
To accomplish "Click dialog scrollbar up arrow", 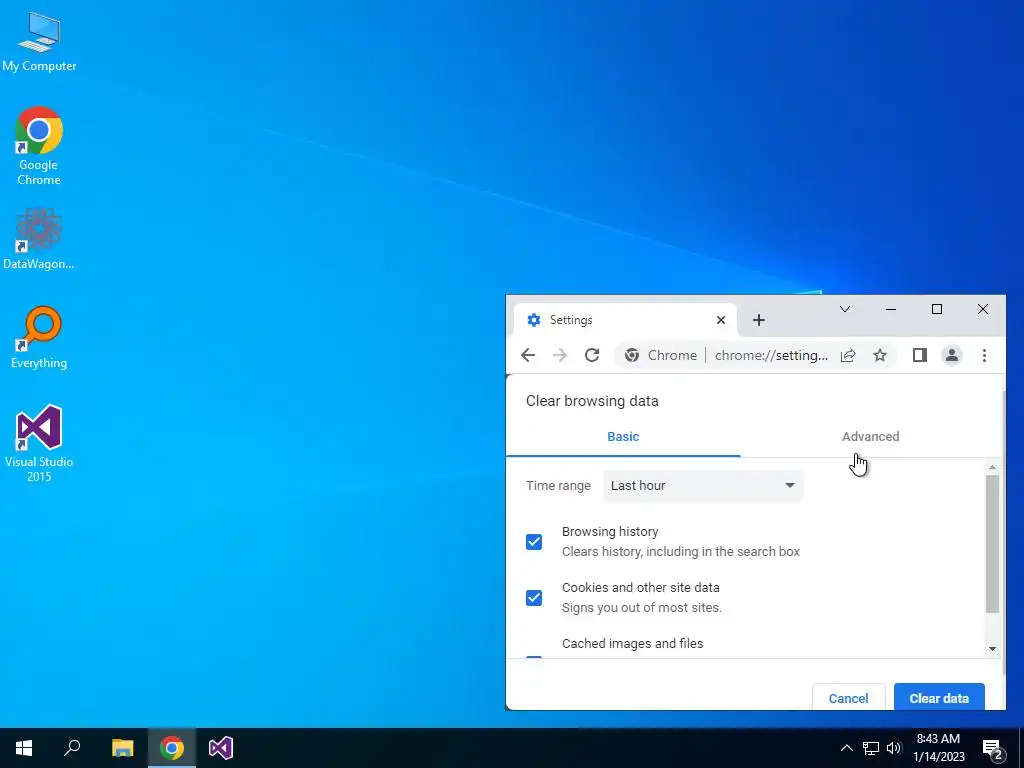I will (992, 468).
